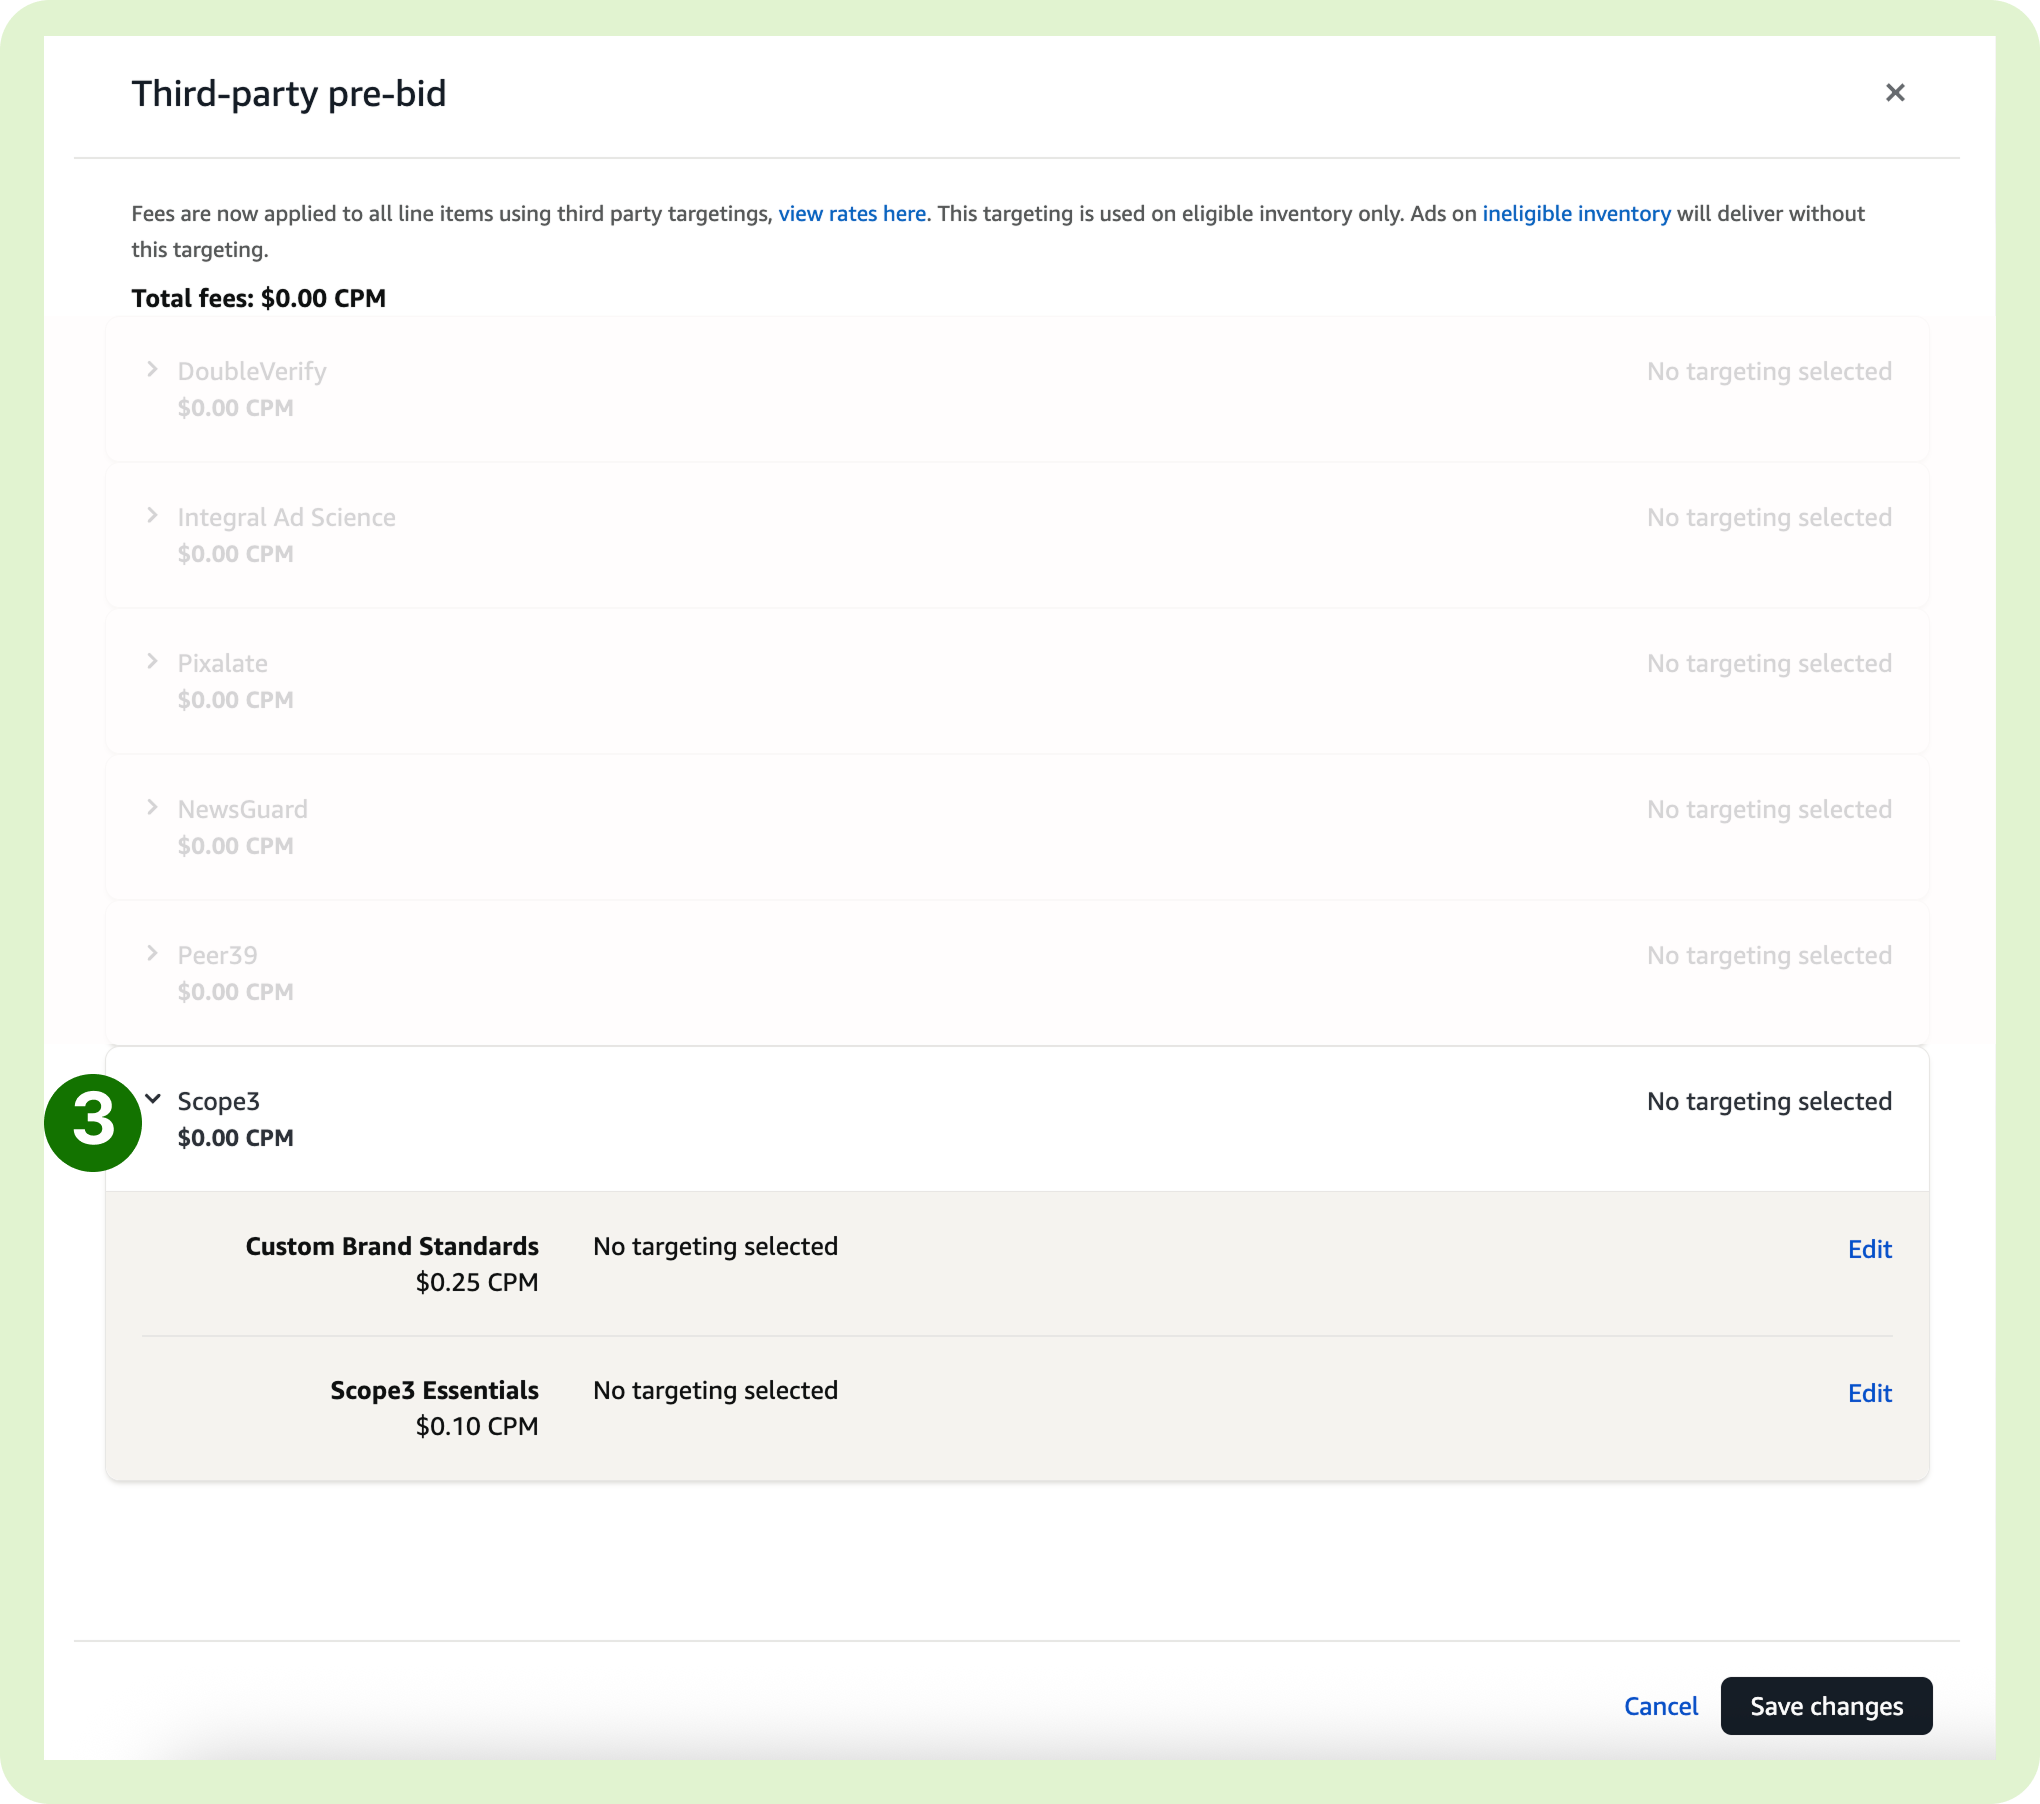Expand the Integral Ad Science row
This screenshot has width=2040, height=1804.
[x=152, y=516]
